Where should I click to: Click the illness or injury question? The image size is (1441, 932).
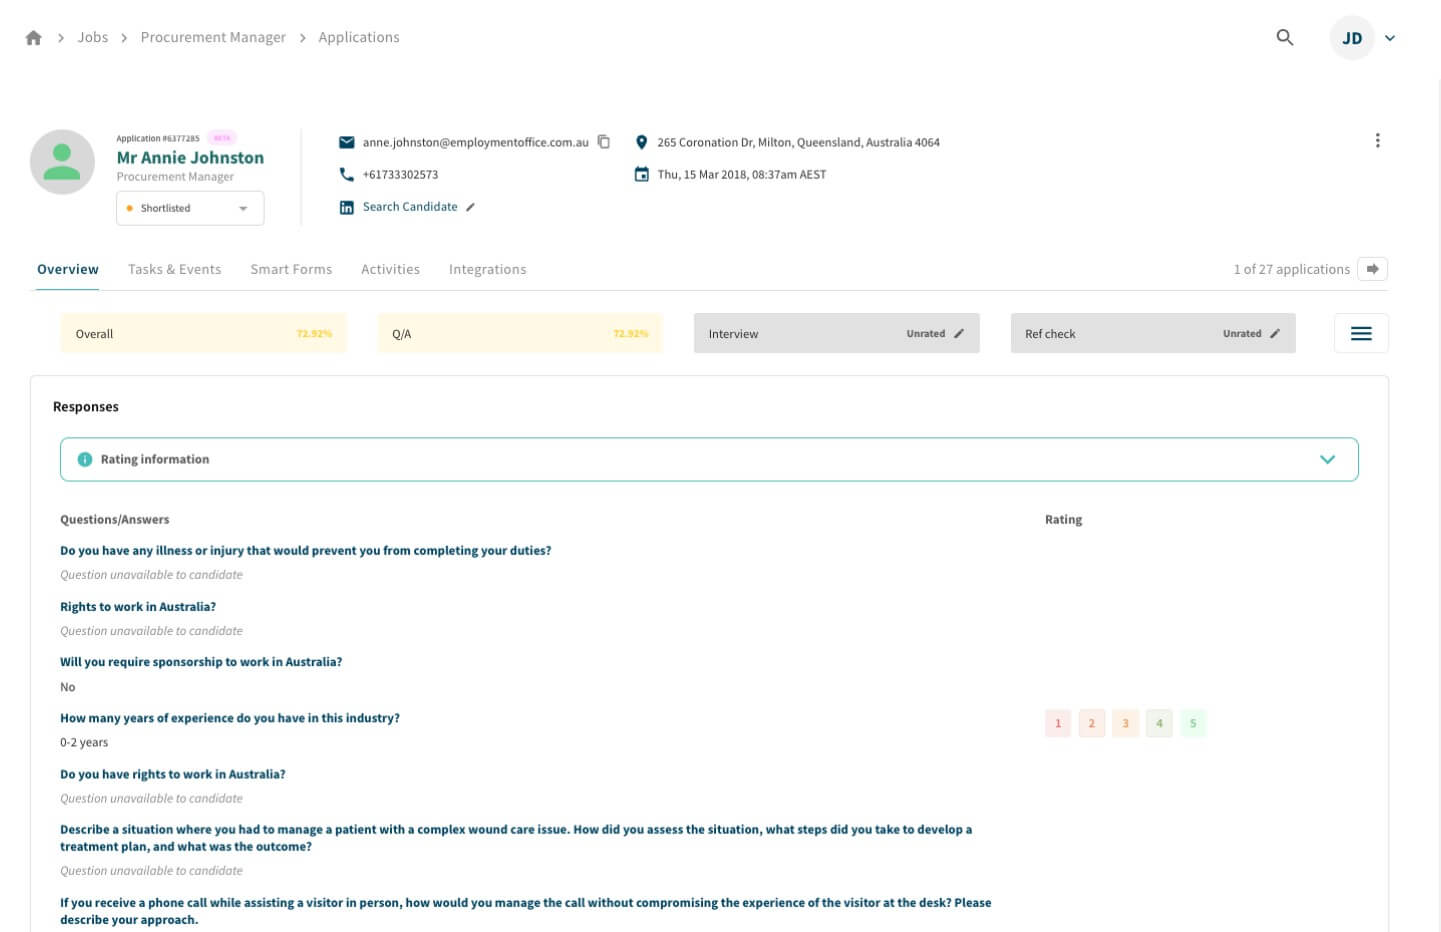point(306,550)
